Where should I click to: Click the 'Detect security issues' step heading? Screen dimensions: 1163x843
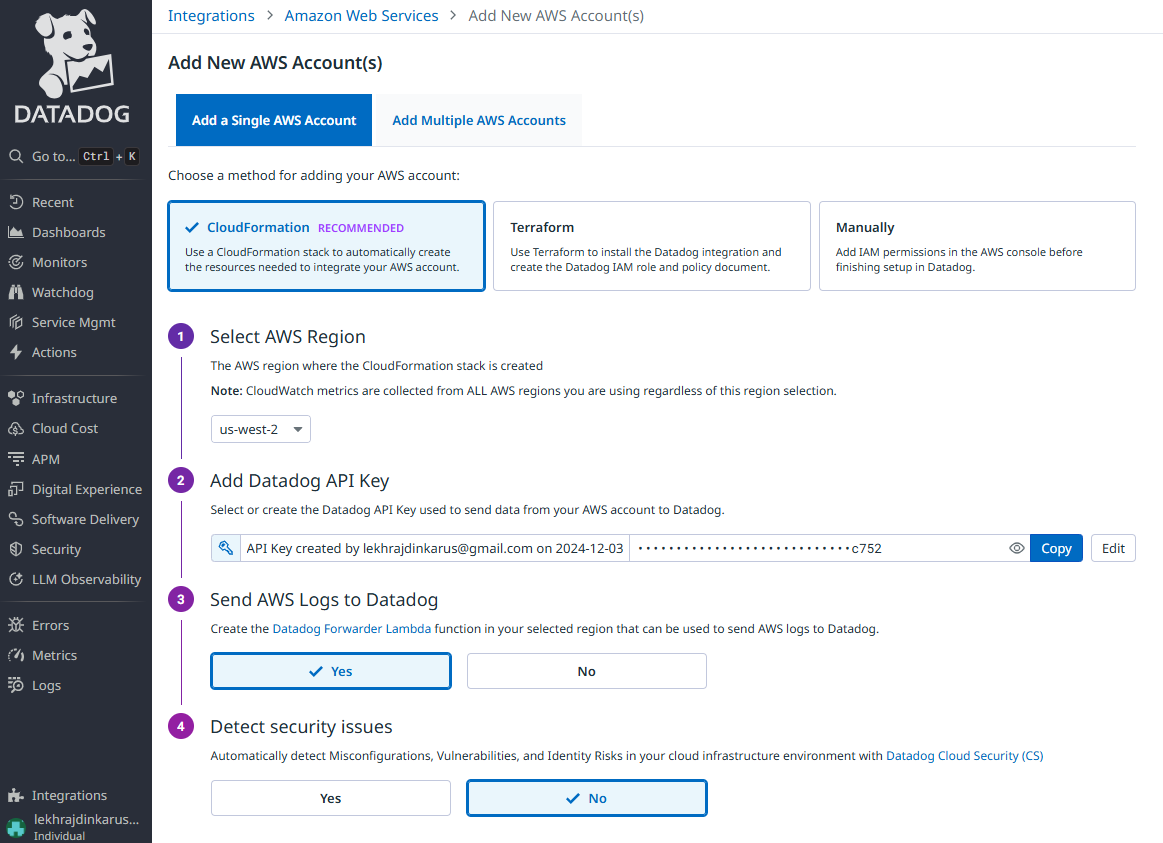[x=301, y=727]
